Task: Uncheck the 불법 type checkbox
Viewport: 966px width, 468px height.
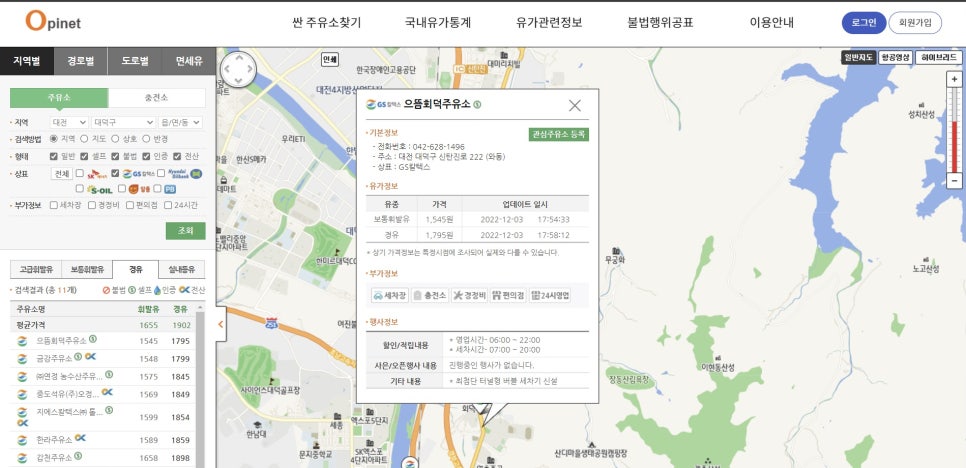Action: pyautogui.click(x=115, y=156)
